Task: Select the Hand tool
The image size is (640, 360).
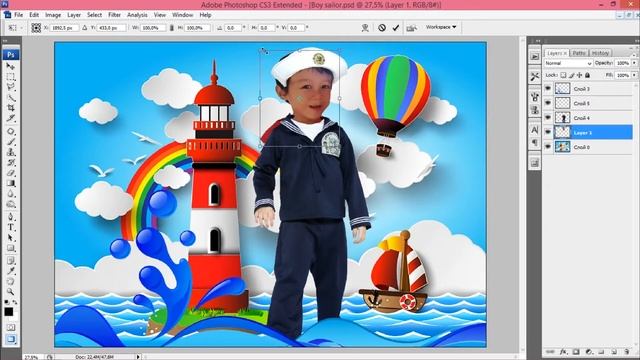Action: pyautogui.click(x=11, y=282)
